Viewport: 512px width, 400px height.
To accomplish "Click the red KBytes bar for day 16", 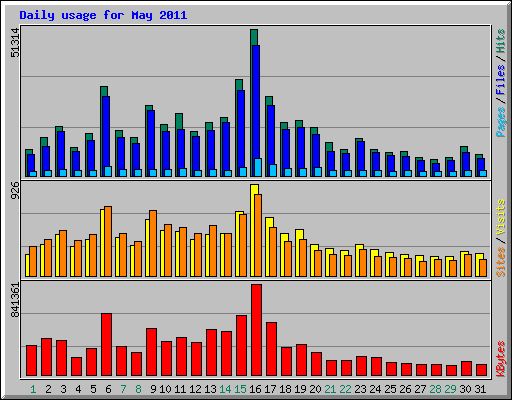I will click(256, 330).
